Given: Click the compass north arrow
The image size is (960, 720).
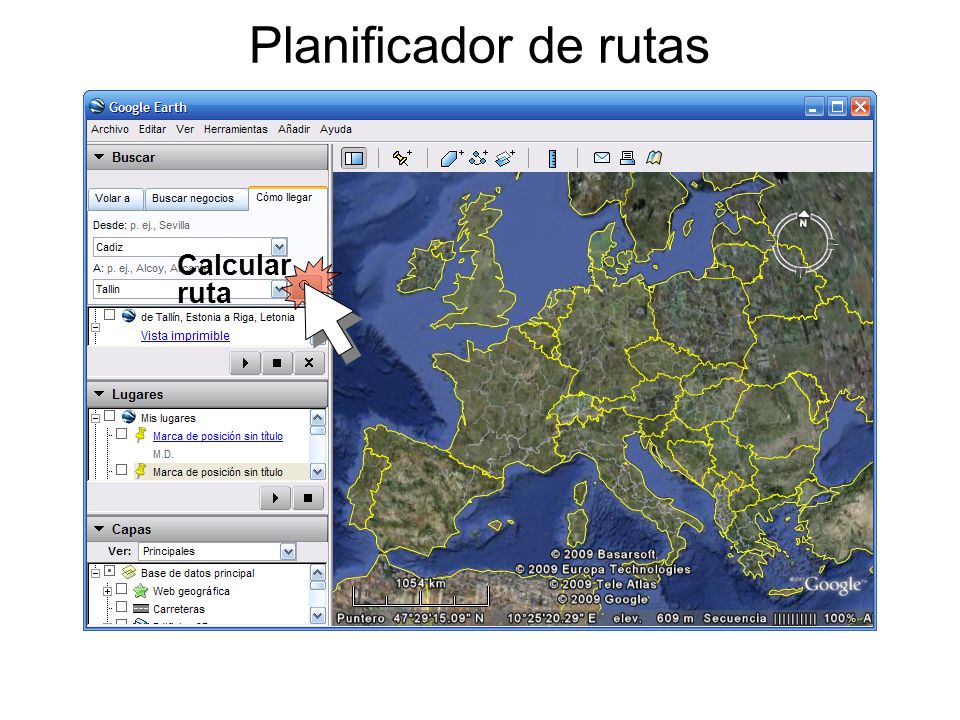Looking at the screenshot, I should pyautogui.click(x=803, y=216).
